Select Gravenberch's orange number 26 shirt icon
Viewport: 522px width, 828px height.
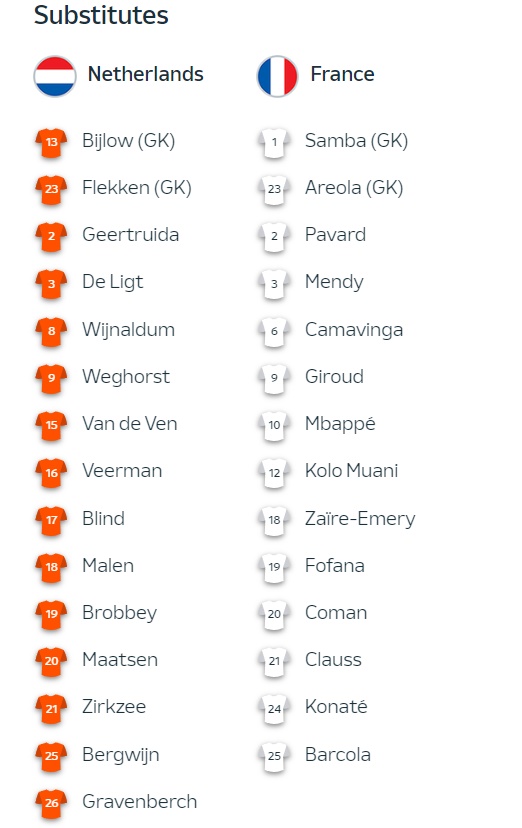point(51,804)
